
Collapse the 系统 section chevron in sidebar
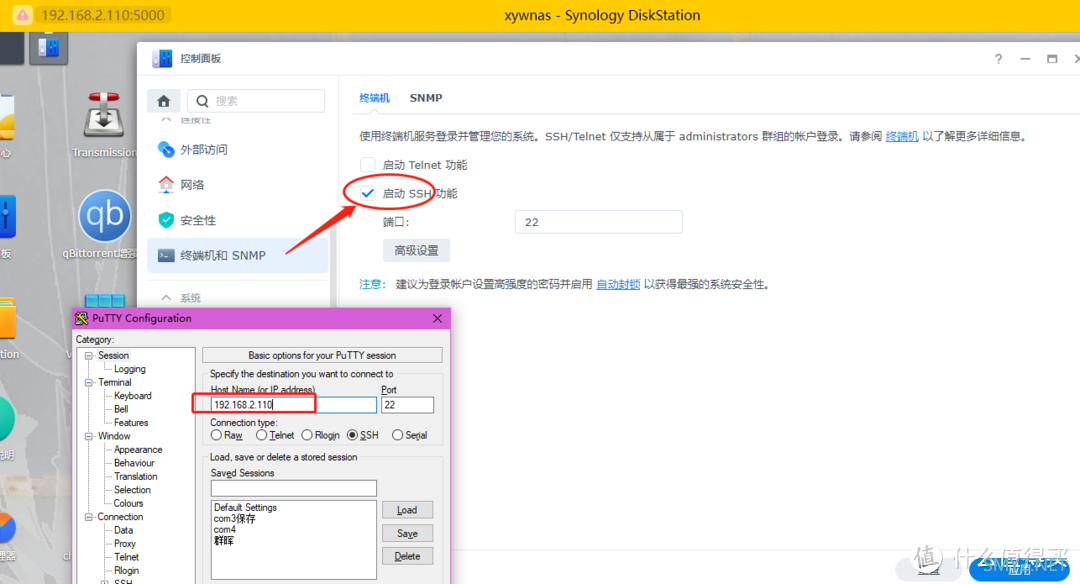point(166,298)
